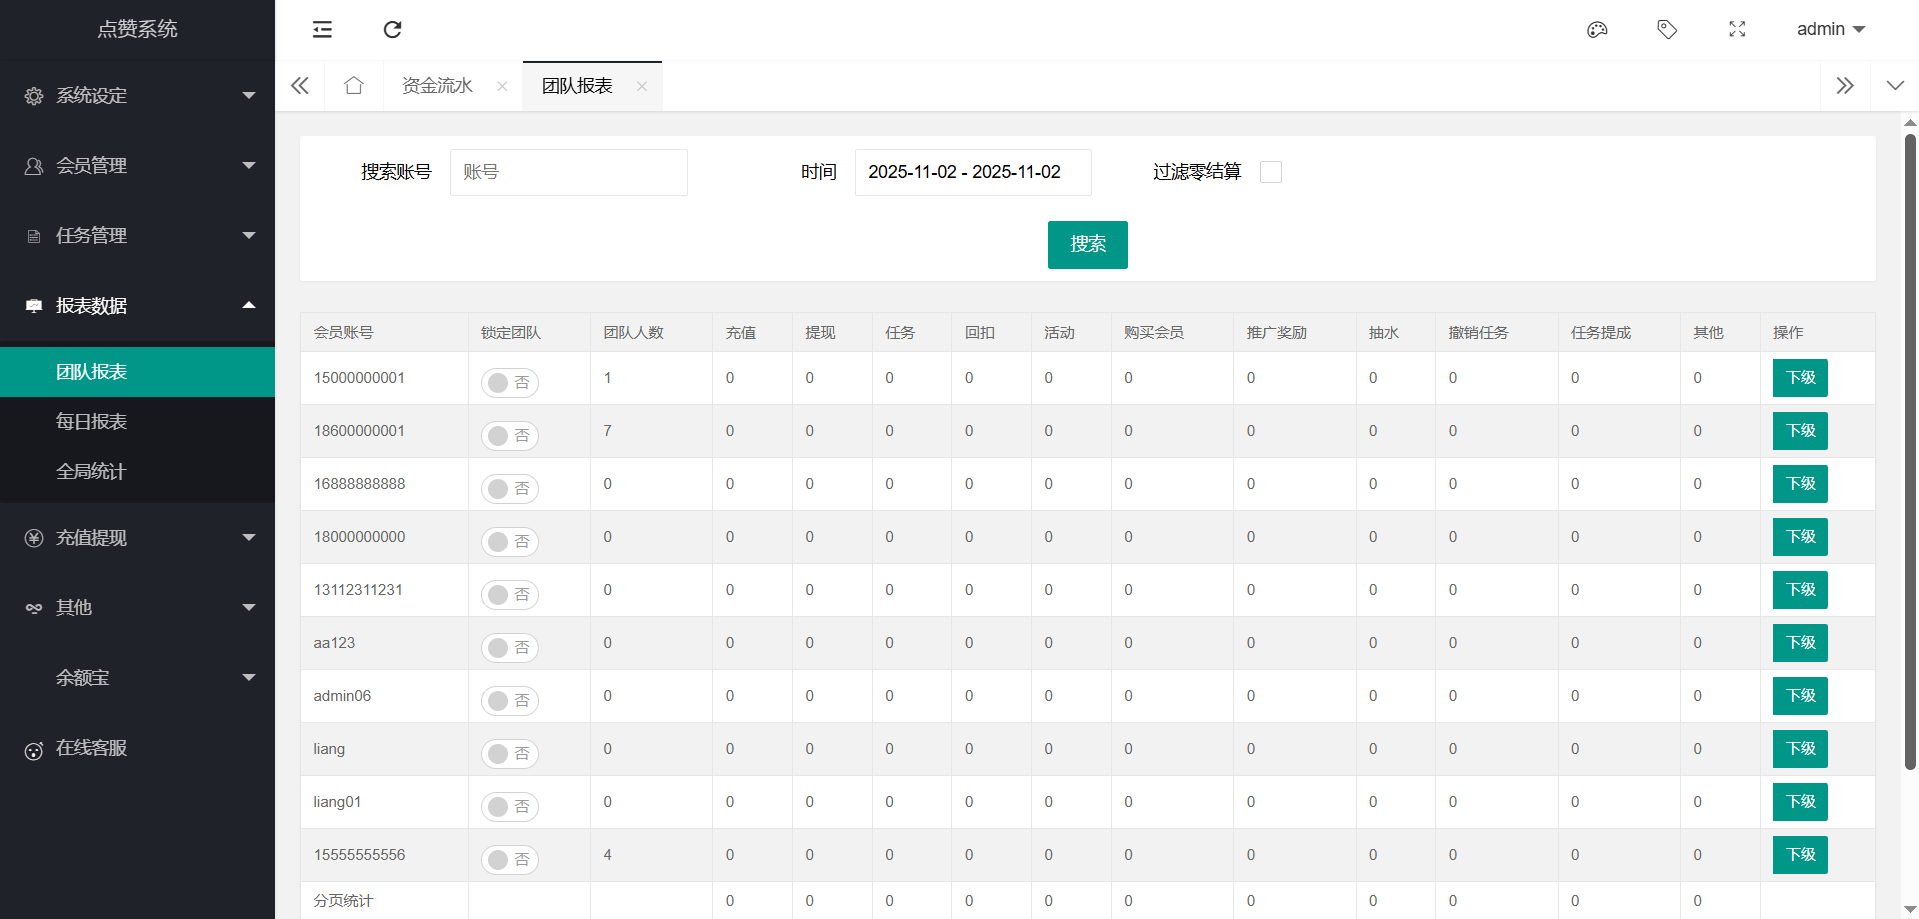Click 下级 button for account 18600000001
Image resolution: width=1919 pixels, height=919 pixels.
tap(1799, 431)
